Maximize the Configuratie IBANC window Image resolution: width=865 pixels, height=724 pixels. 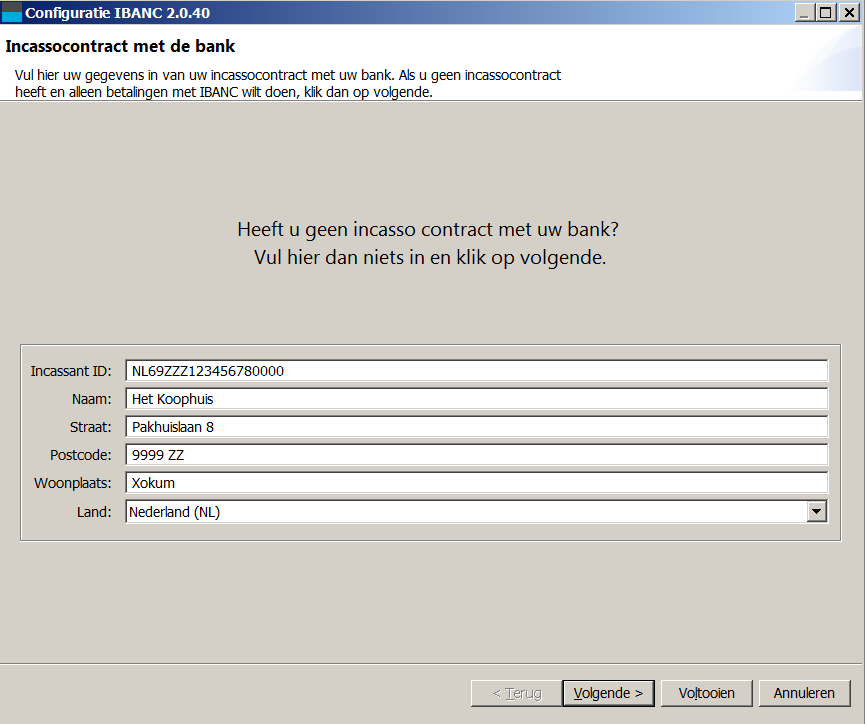[826, 13]
